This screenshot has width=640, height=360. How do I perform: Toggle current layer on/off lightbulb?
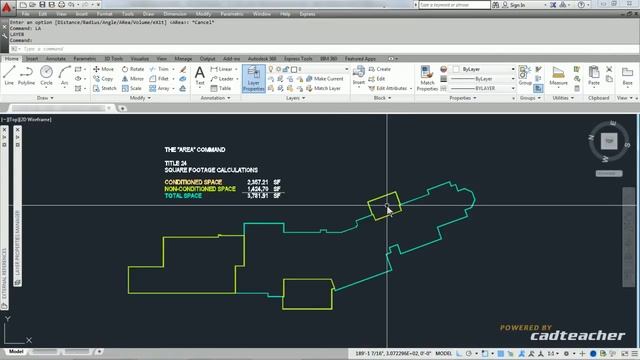[x=271, y=69]
